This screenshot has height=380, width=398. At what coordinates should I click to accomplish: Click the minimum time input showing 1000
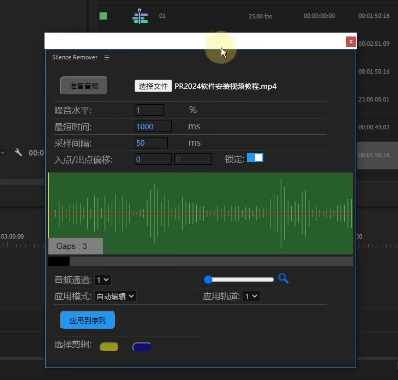[153, 126]
